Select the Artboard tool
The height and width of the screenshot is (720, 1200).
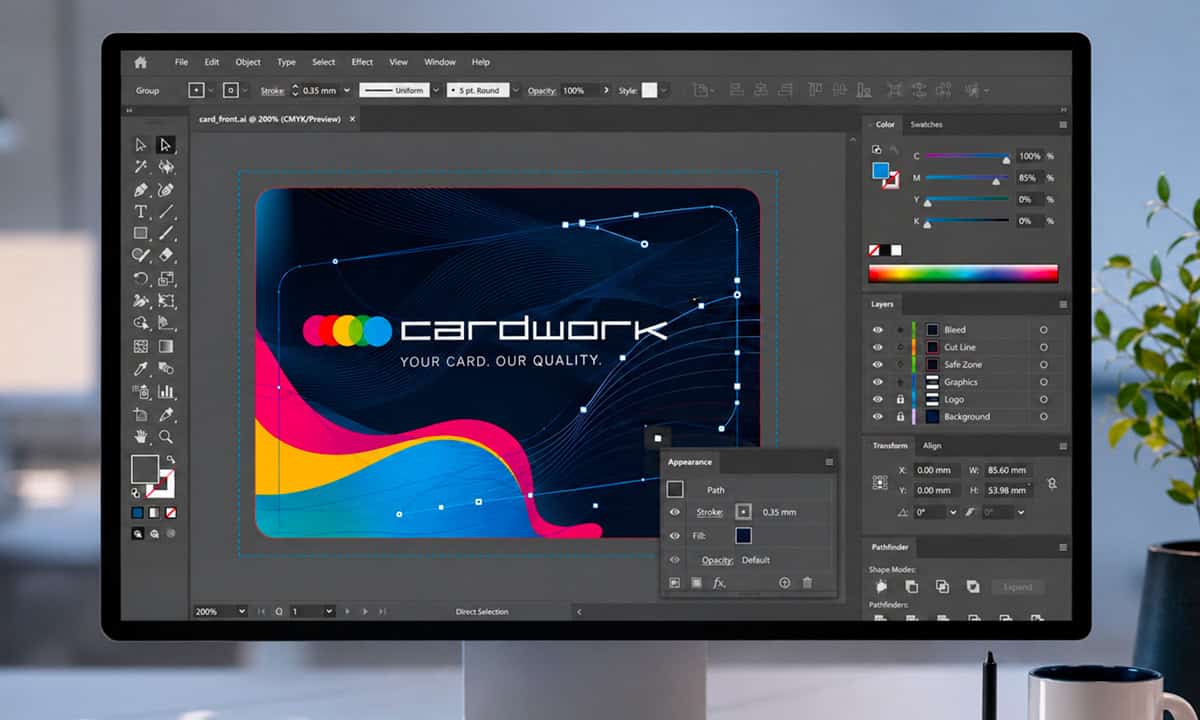tap(141, 414)
